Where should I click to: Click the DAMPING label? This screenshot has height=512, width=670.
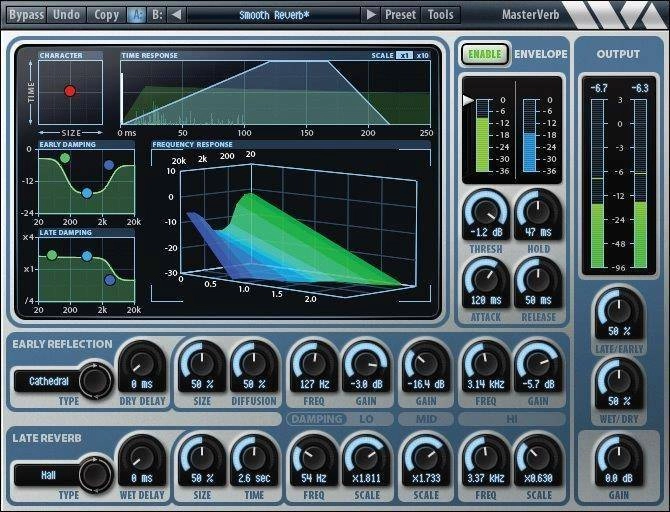coord(317,419)
